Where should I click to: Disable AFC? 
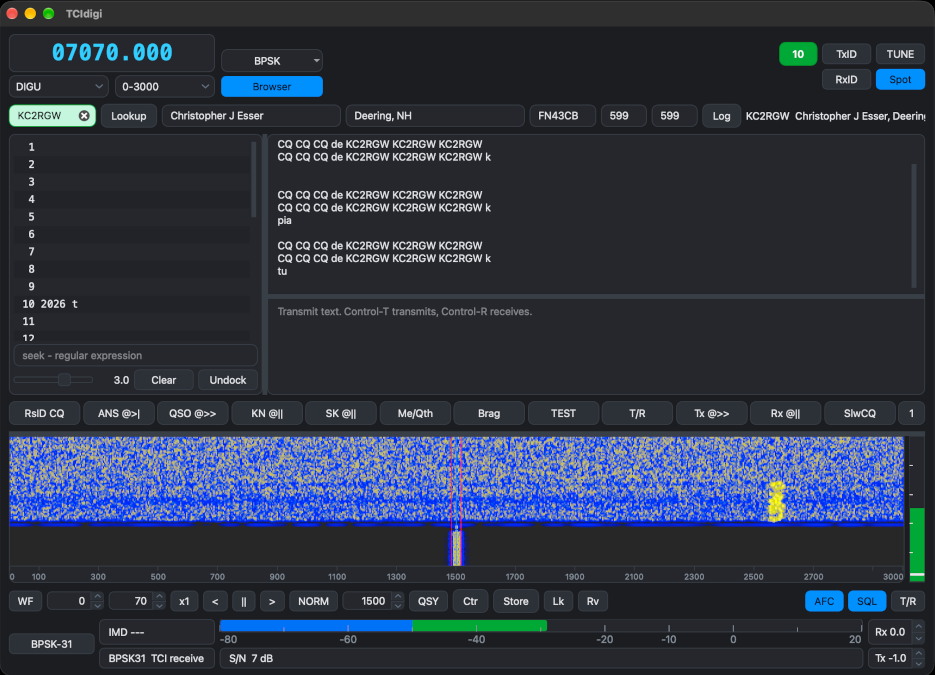tap(824, 601)
